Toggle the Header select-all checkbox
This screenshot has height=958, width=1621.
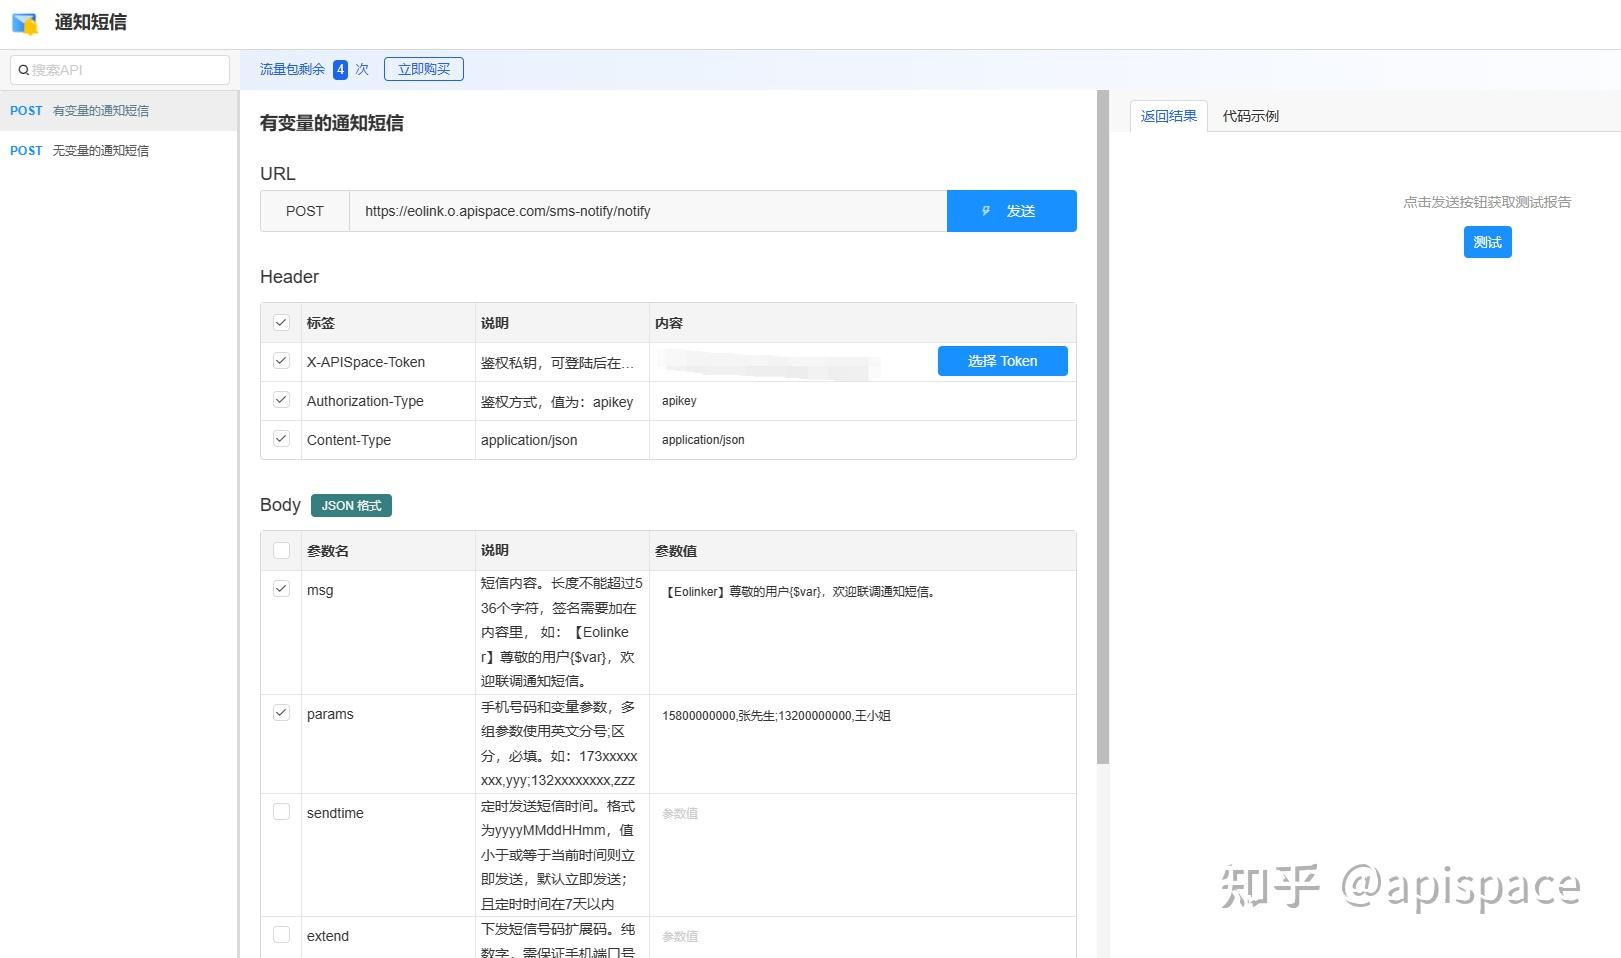[x=281, y=322]
